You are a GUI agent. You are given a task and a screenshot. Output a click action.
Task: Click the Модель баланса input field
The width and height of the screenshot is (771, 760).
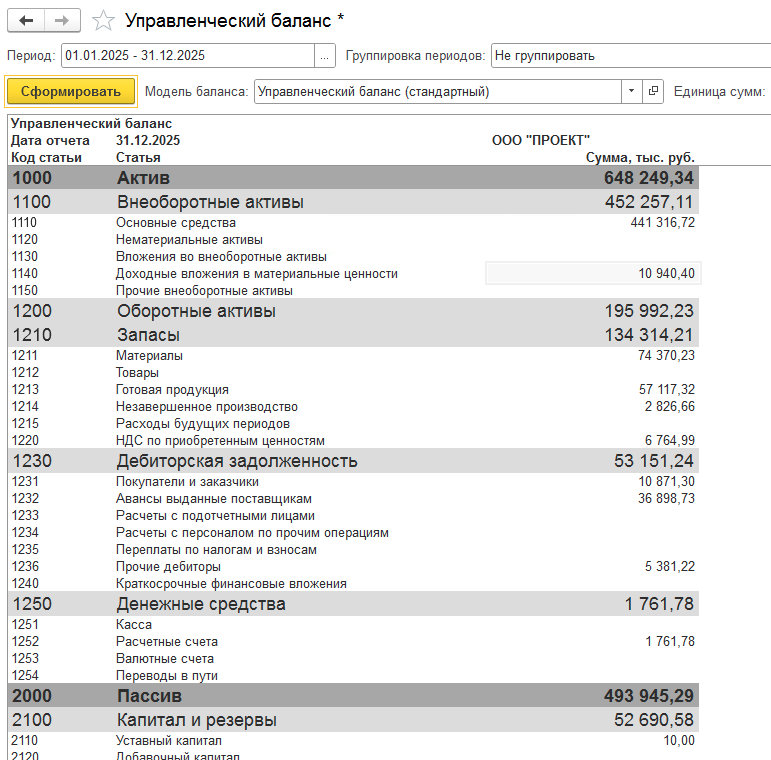point(438,91)
